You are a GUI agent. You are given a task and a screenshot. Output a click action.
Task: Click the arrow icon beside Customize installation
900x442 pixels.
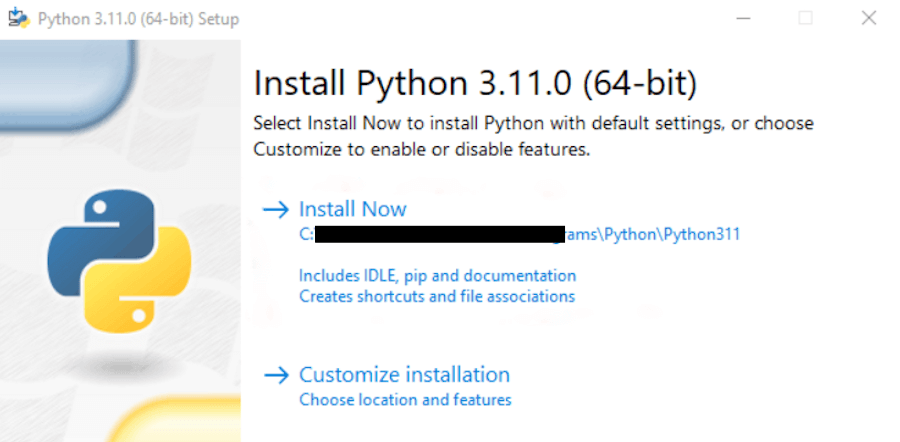click(275, 375)
